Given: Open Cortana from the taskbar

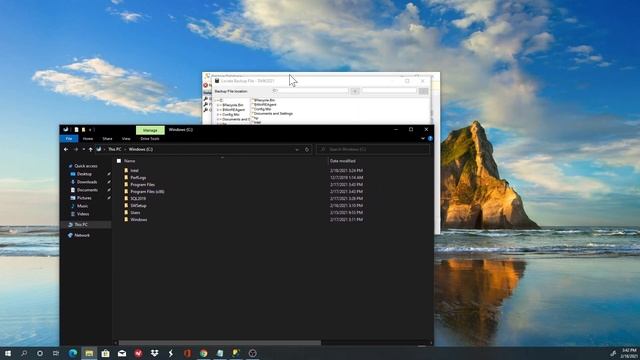Looking at the screenshot, I should pyautogui.click(x=40, y=353).
